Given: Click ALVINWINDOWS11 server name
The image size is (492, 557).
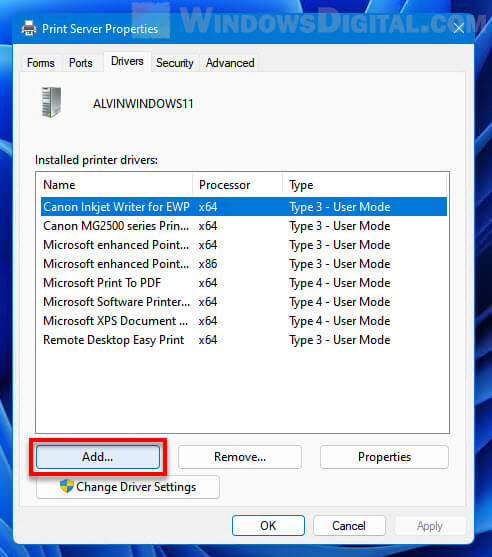Looking at the screenshot, I should click(143, 104).
